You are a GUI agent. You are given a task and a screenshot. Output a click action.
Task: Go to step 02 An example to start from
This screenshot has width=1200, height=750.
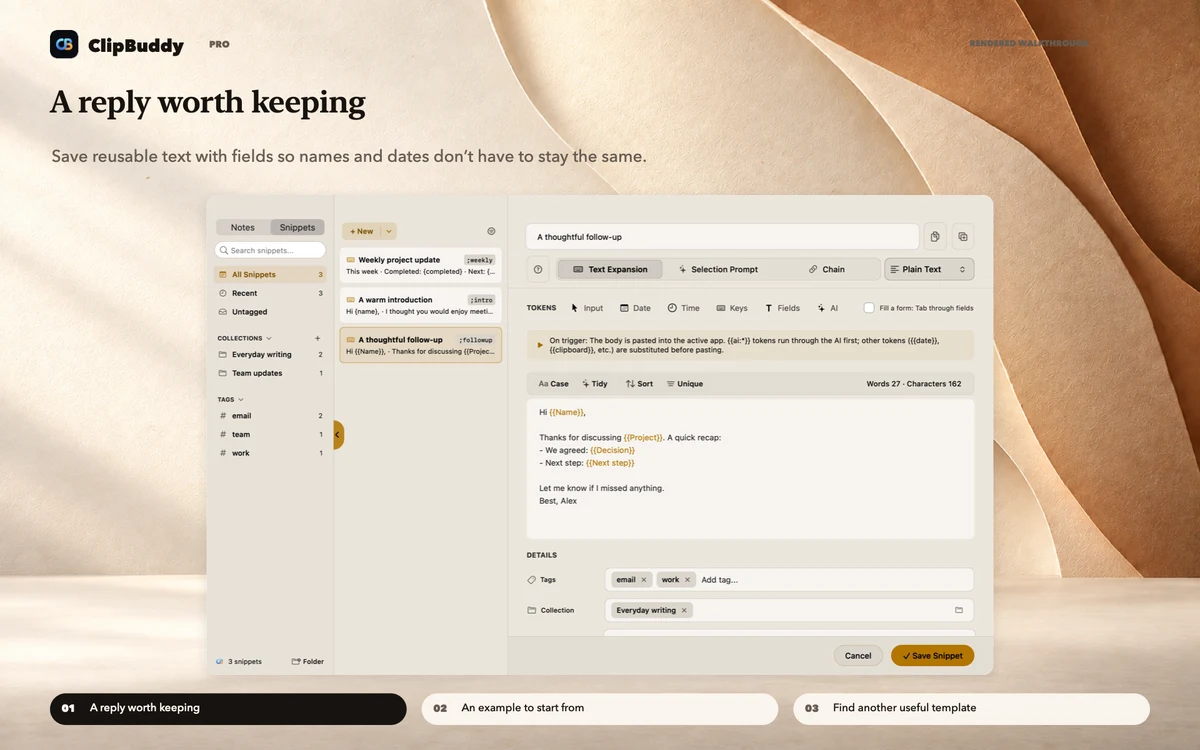coord(600,708)
